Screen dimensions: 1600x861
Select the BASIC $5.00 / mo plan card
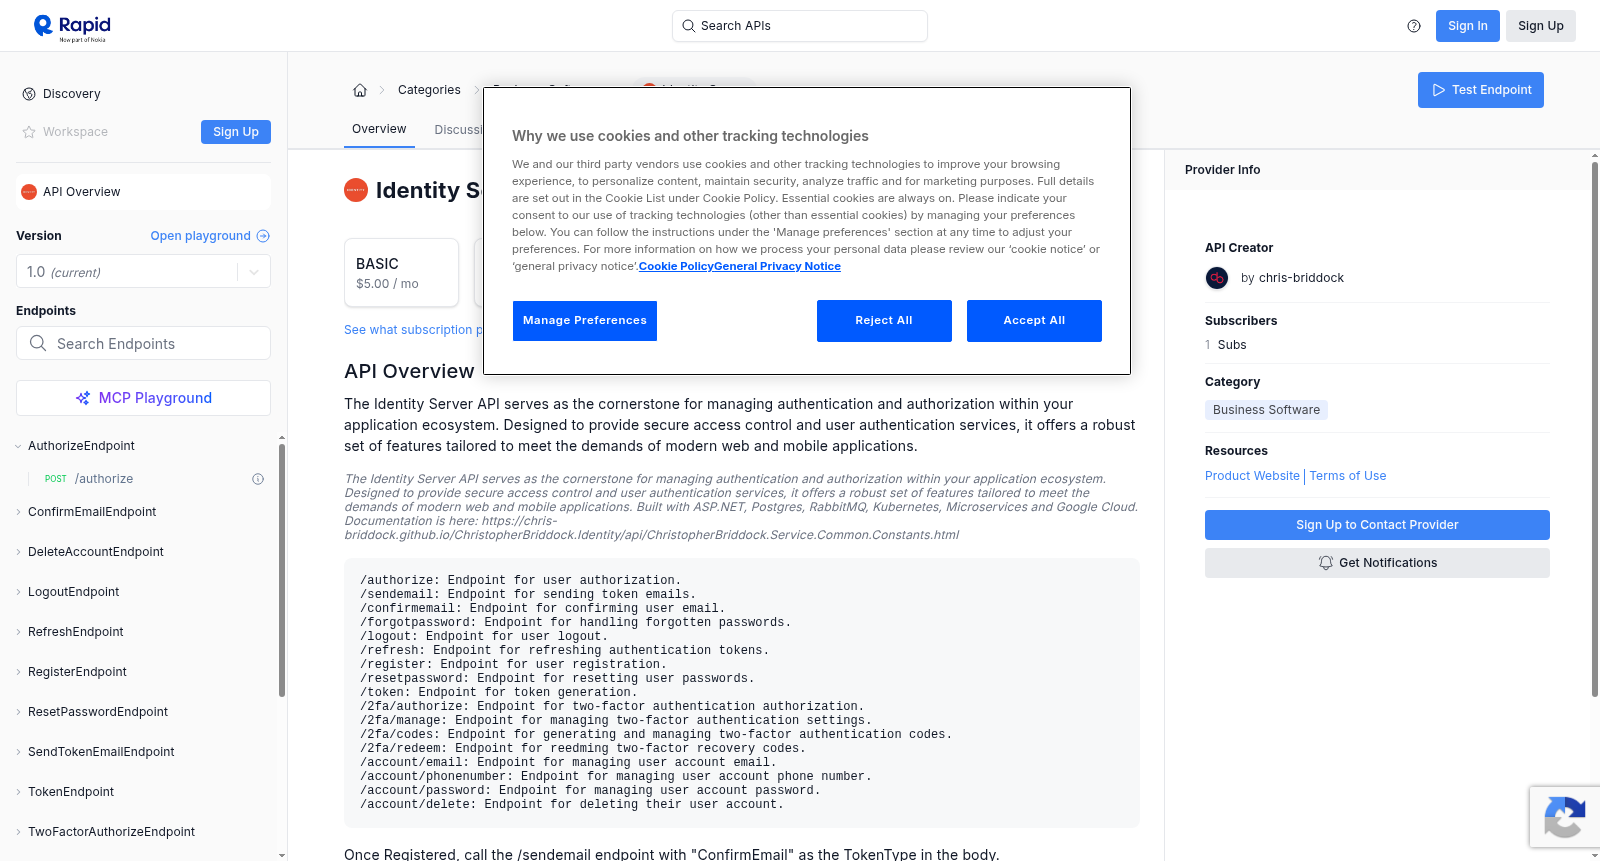(x=401, y=272)
